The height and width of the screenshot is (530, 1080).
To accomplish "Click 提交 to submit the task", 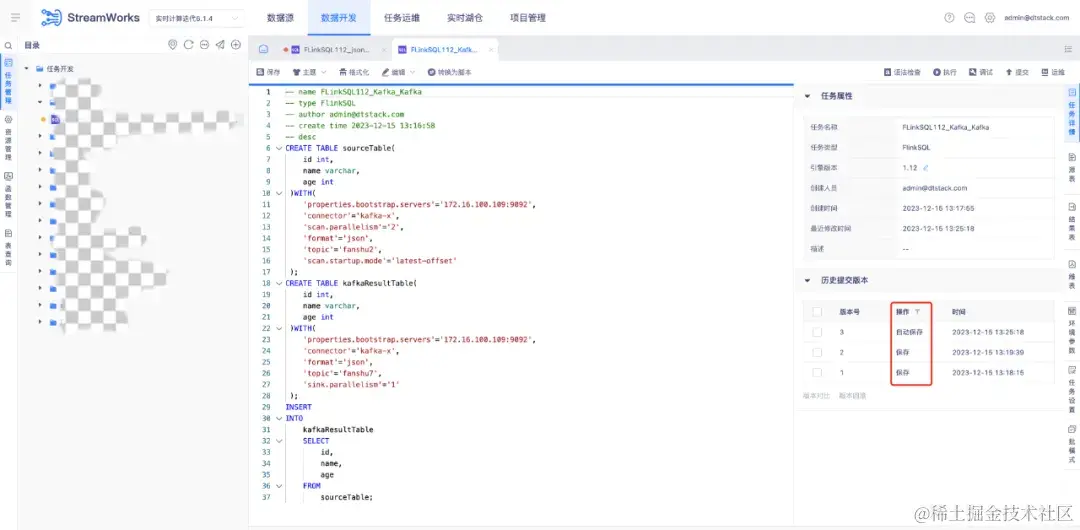I will [x=1017, y=72].
